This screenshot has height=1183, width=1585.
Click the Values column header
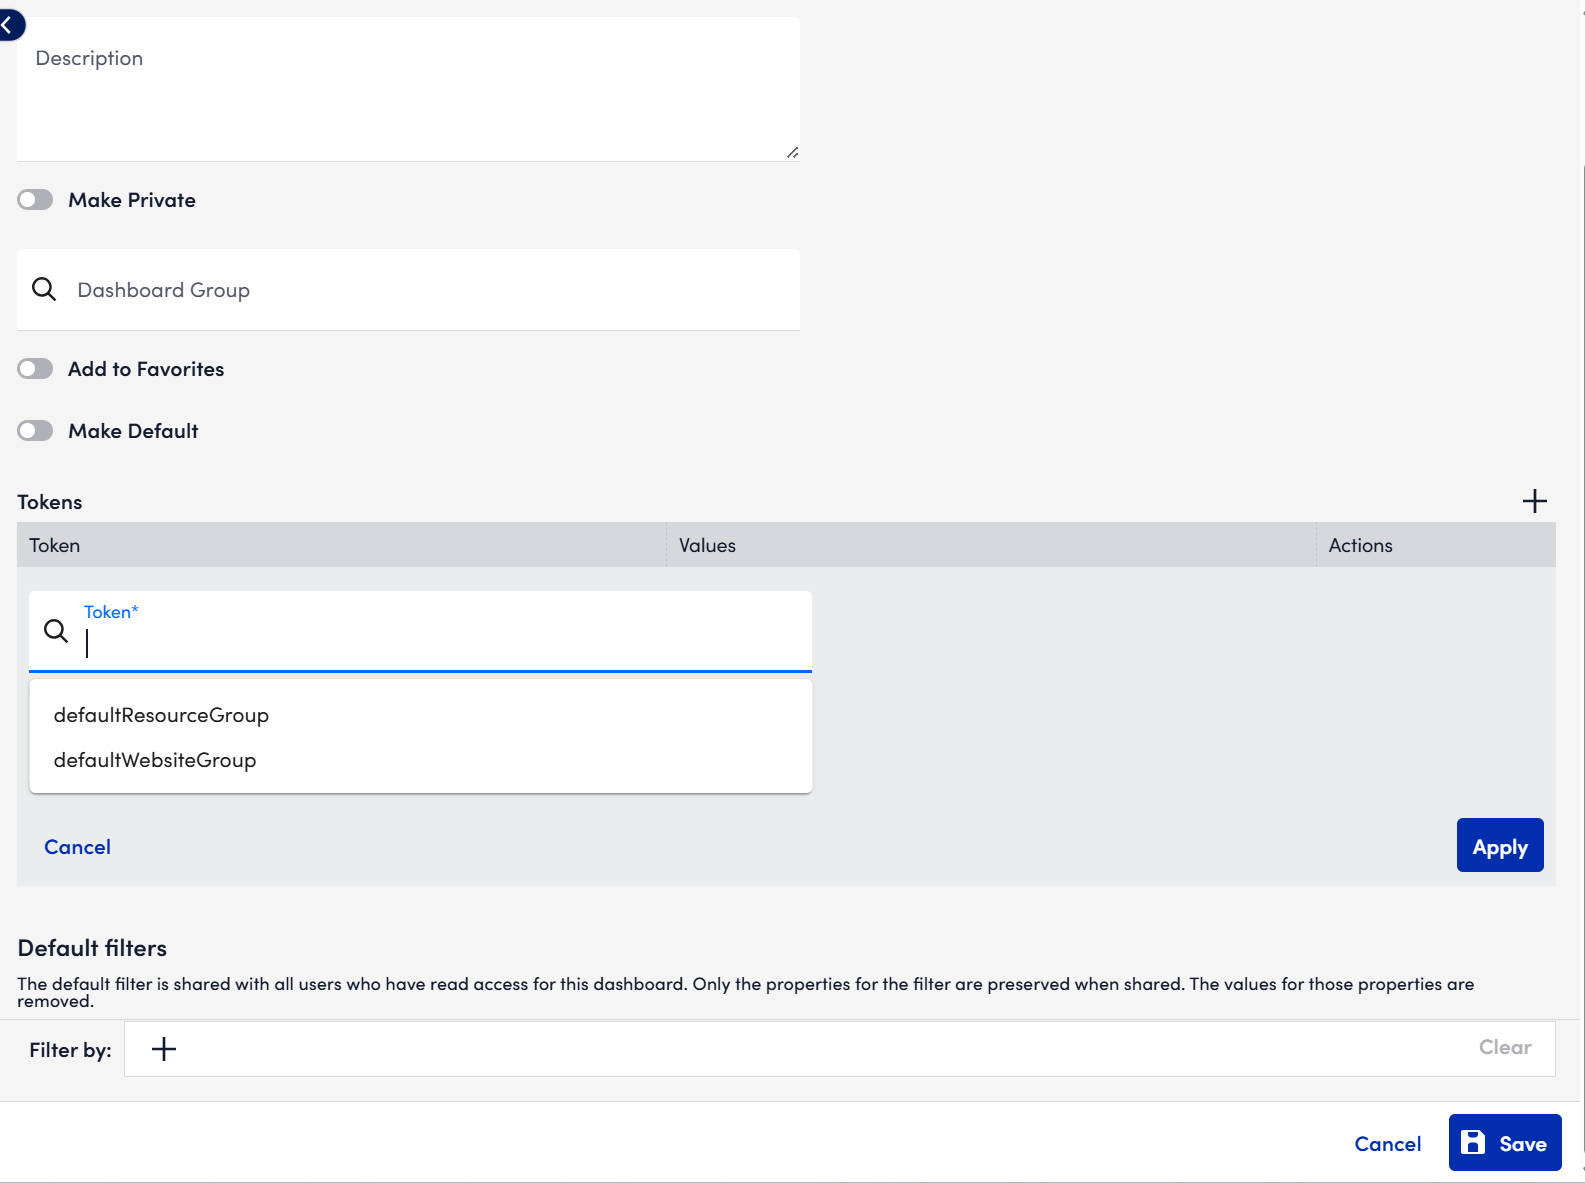pyautogui.click(x=707, y=545)
